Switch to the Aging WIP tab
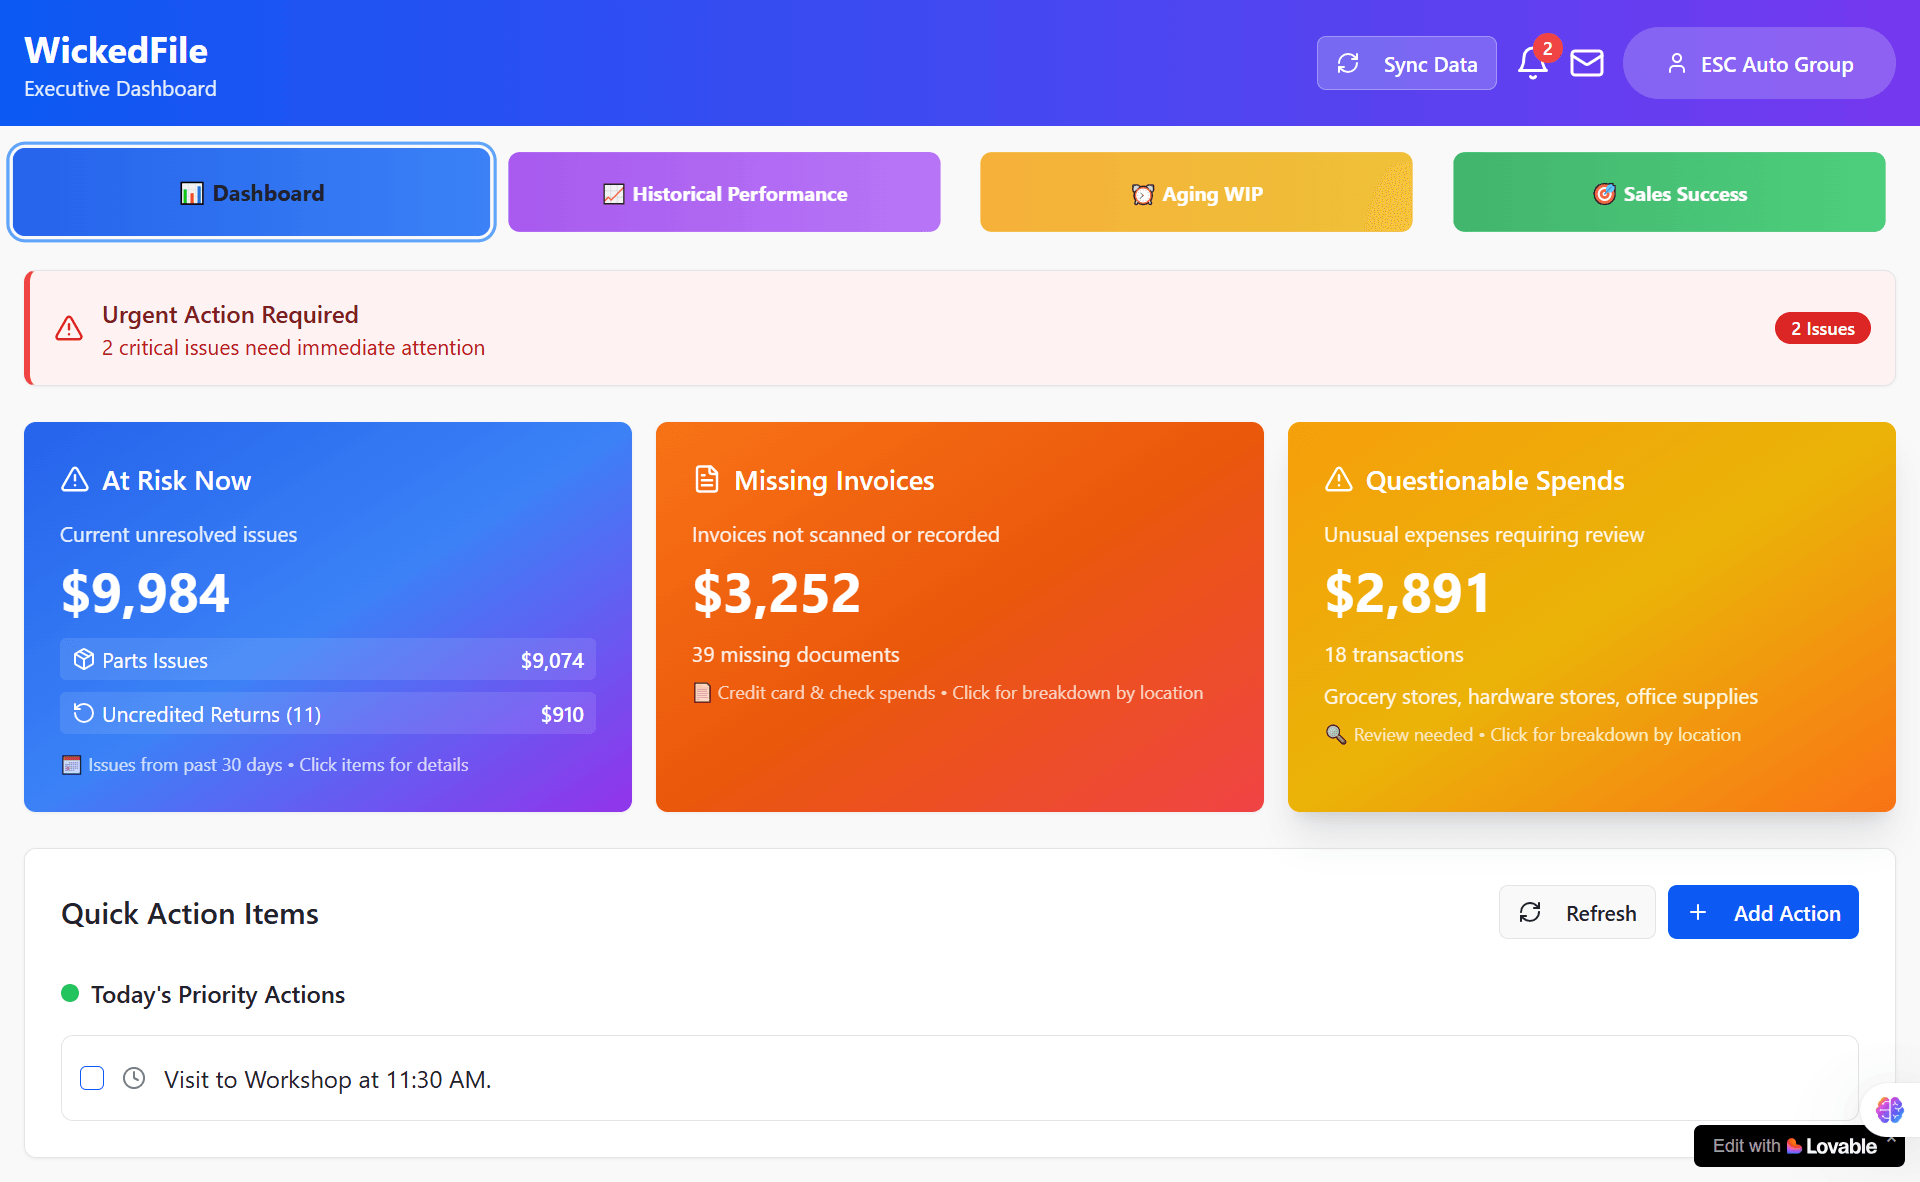Screen dimensions: 1920x1182 click(1196, 192)
